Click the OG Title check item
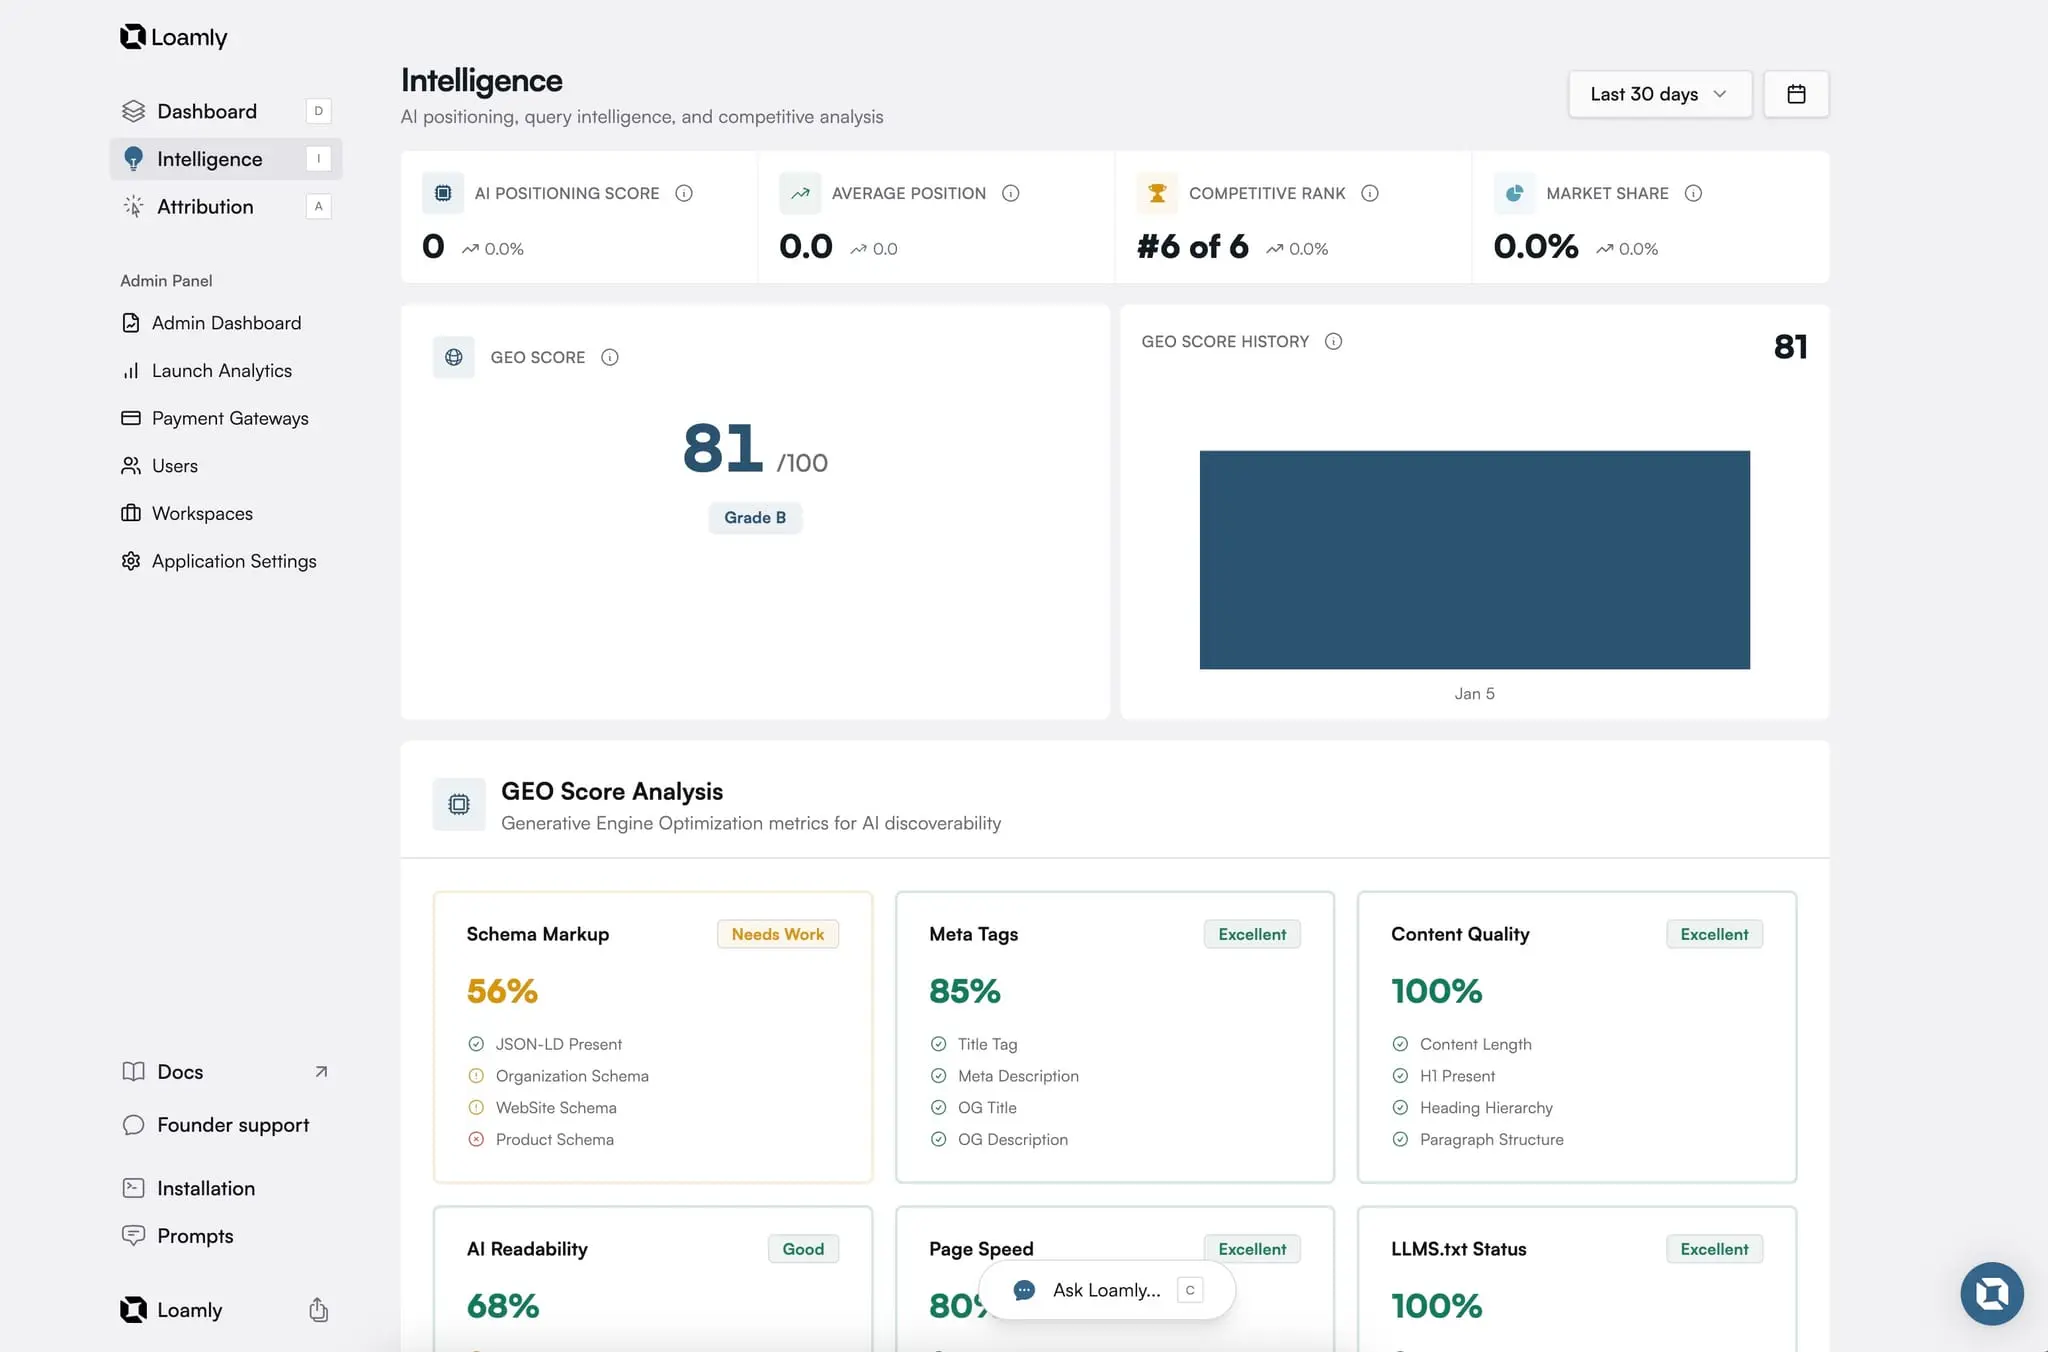 click(974, 1108)
